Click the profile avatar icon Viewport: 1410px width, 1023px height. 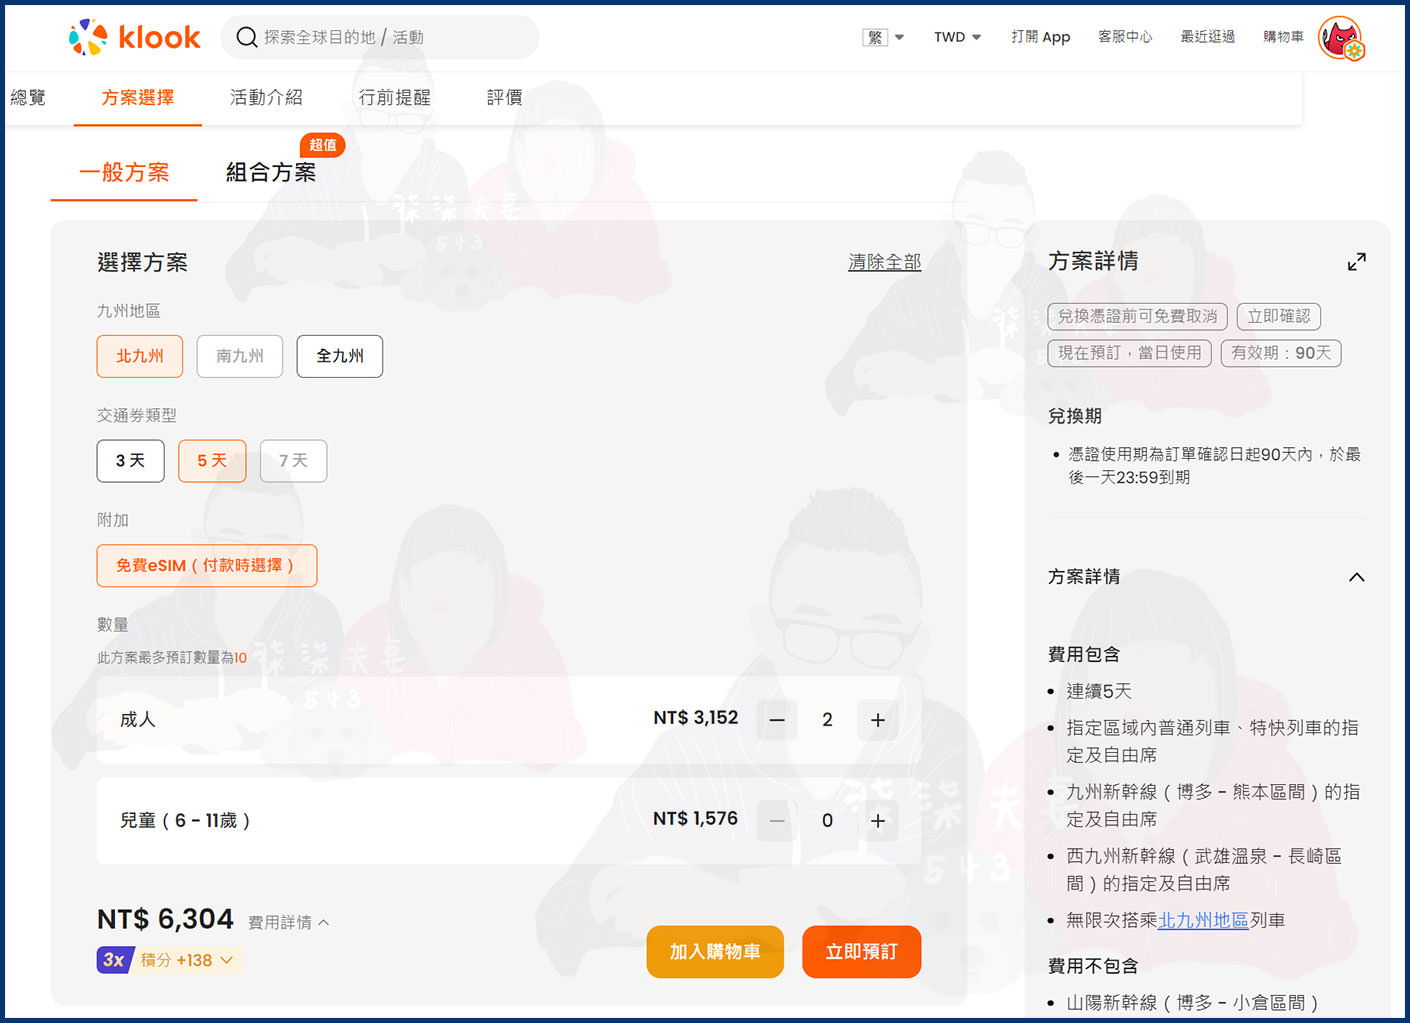point(1341,39)
